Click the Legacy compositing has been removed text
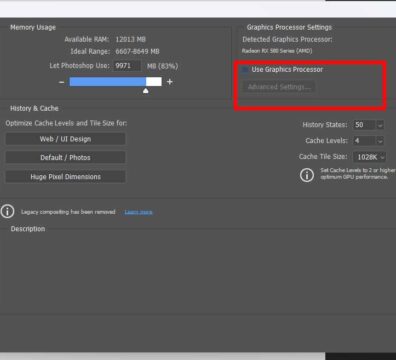The height and width of the screenshot is (360, 396). [68, 212]
